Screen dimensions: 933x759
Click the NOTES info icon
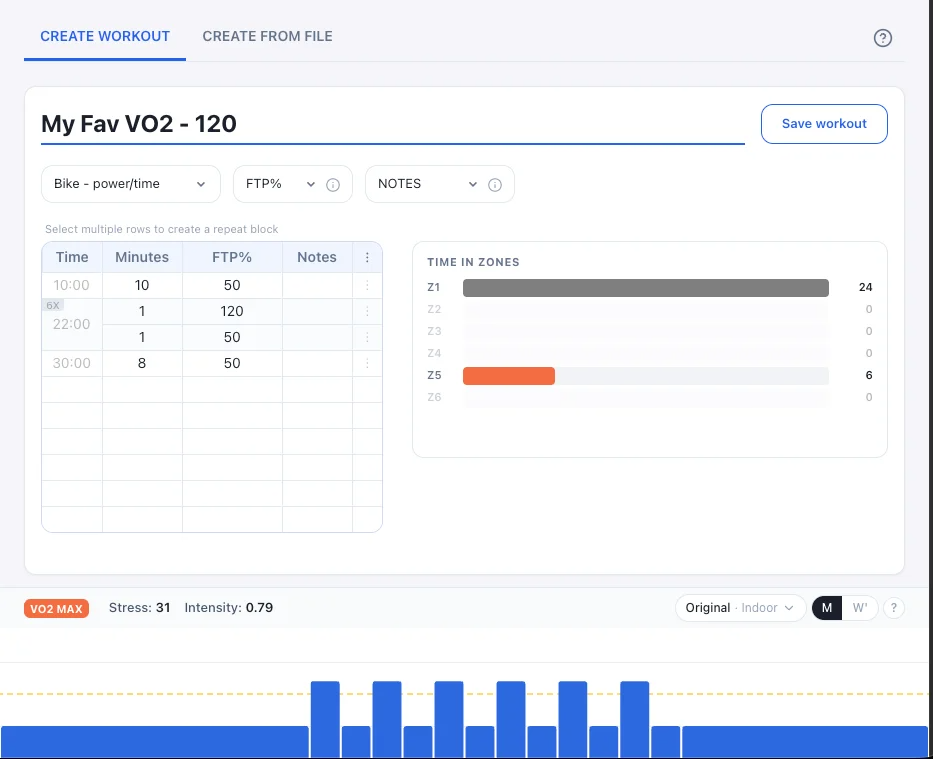[494, 183]
